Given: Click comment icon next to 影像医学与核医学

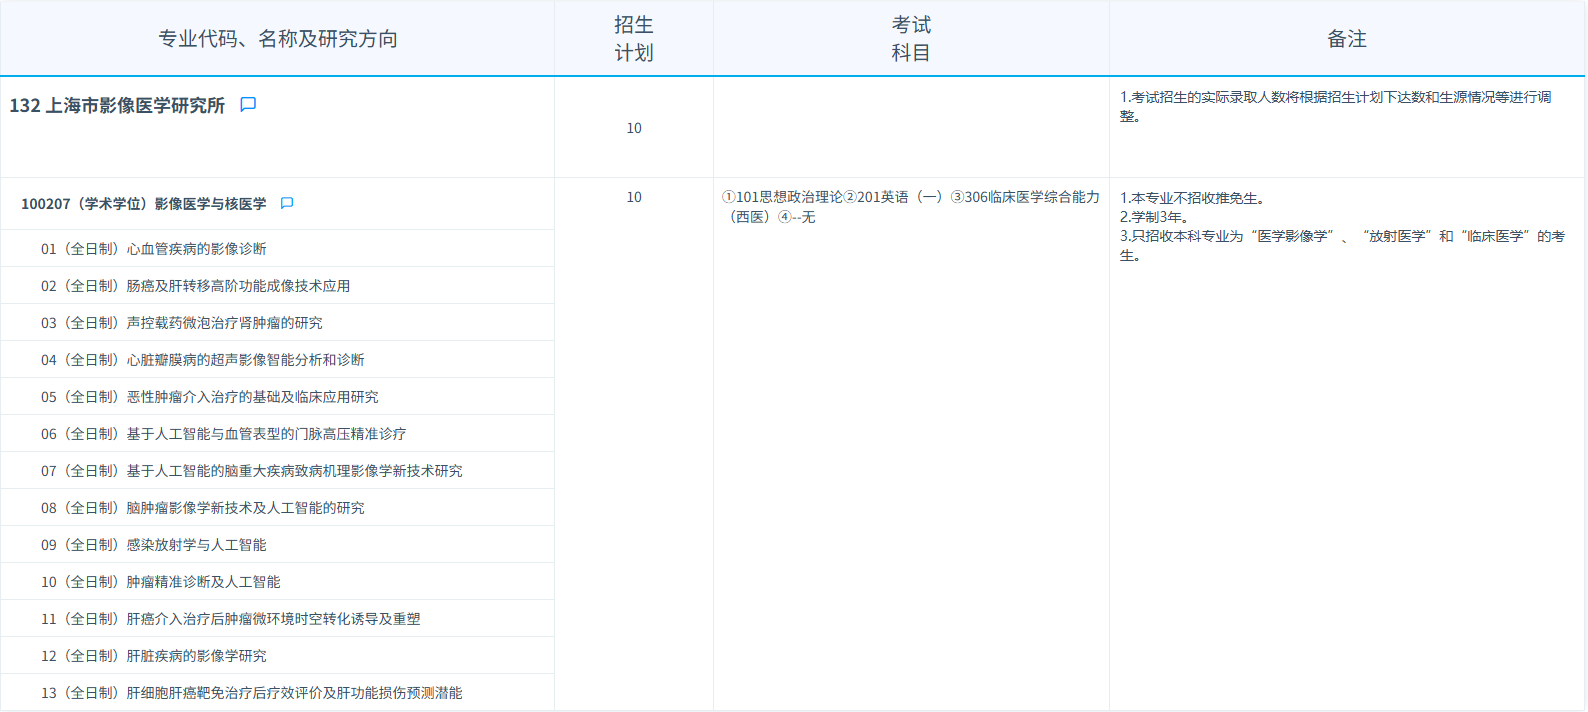Looking at the screenshot, I should pos(287,204).
